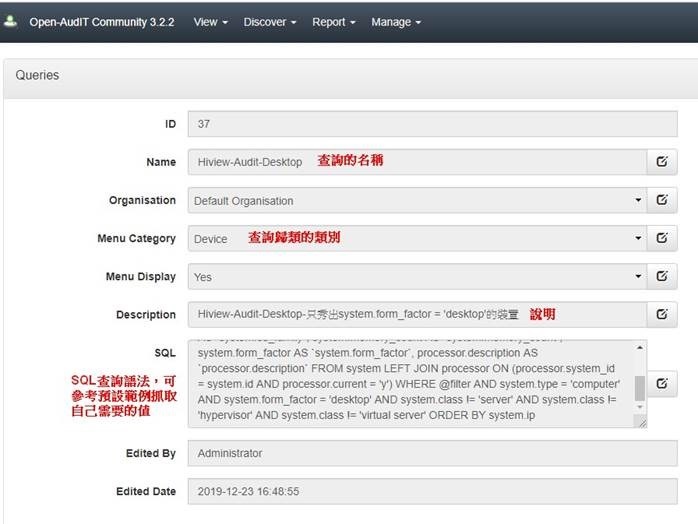This screenshot has height=524, width=698.
Task: Click the Edited By Administrator field
Action: coord(432,453)
